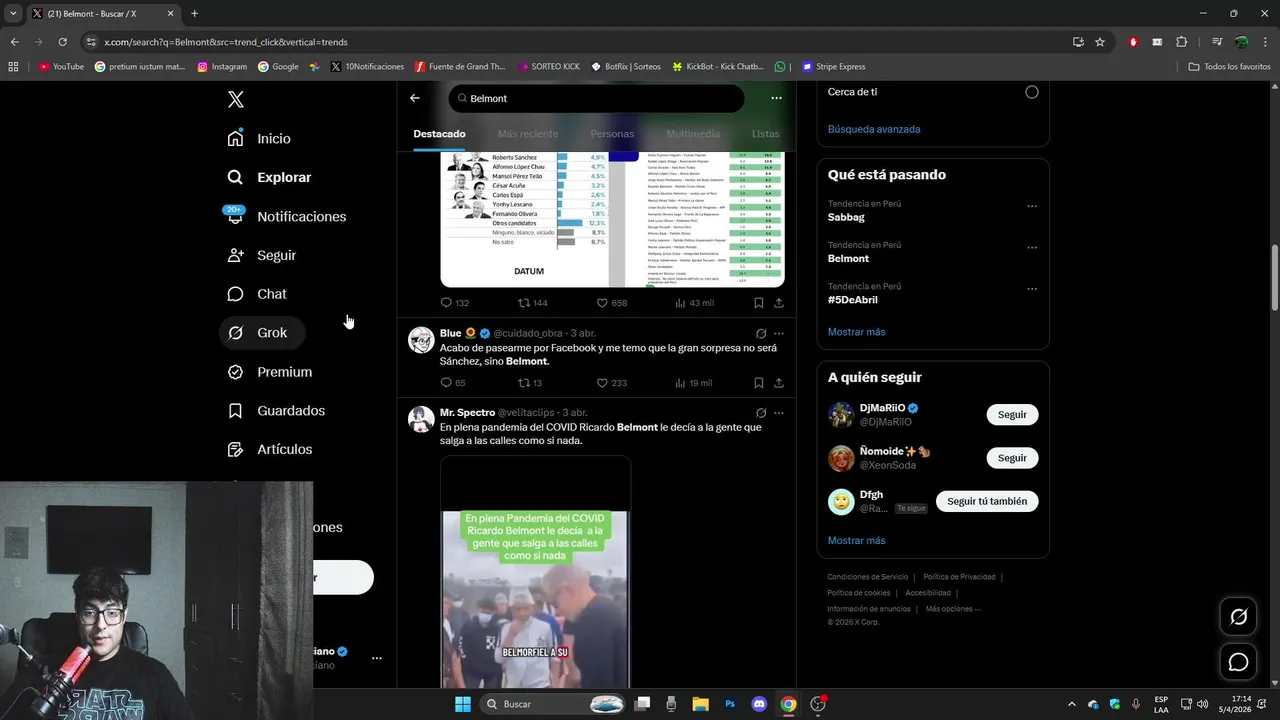Follow DjMaRiiO account

1012,414
